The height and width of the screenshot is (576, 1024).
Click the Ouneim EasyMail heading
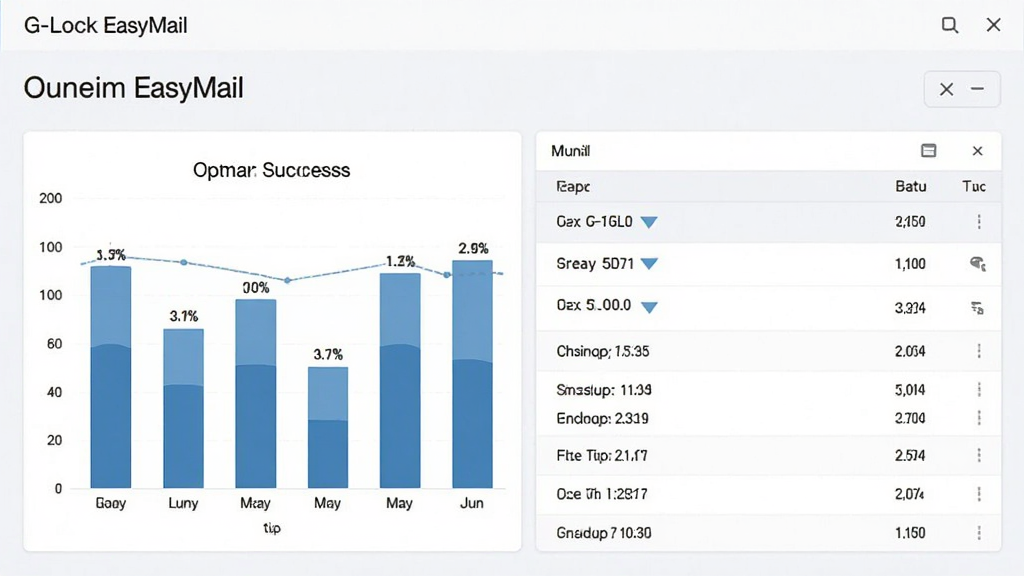(133, 88)
